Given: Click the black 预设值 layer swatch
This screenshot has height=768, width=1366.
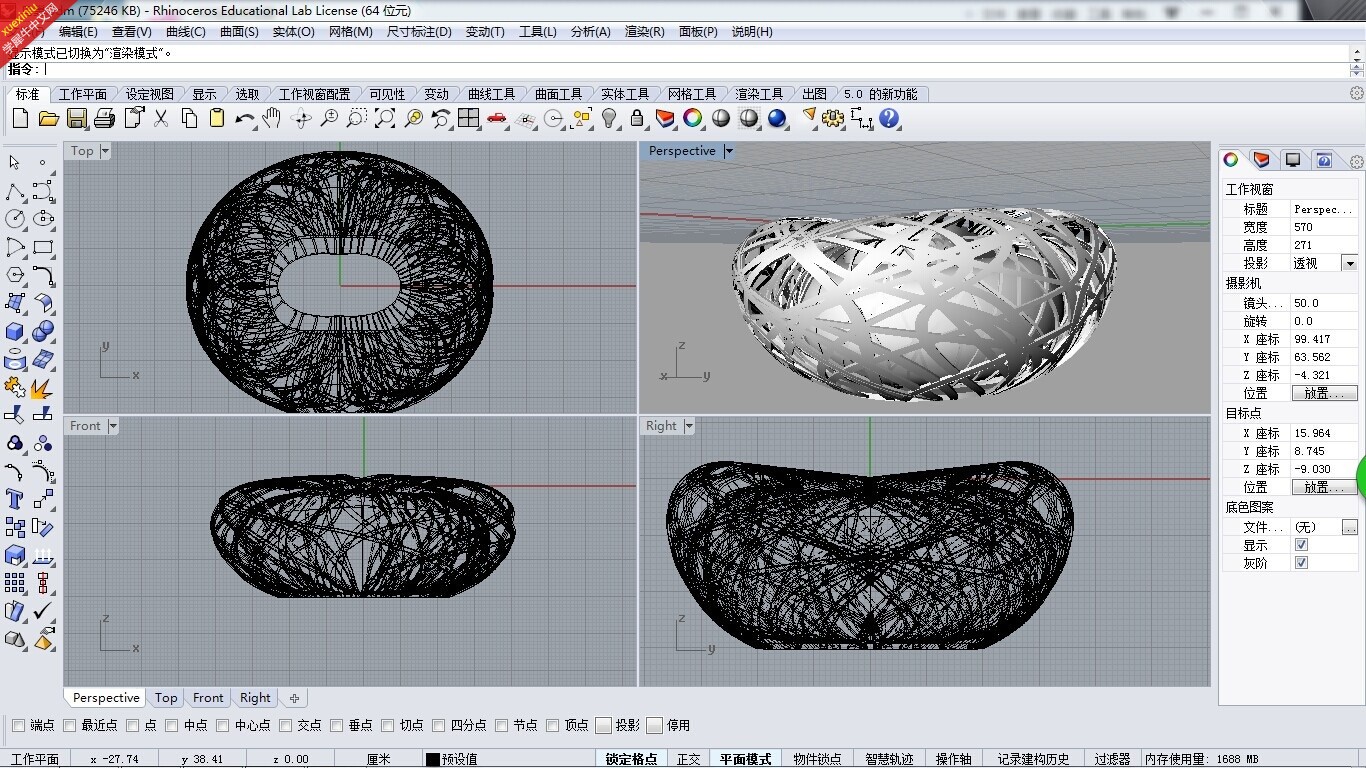Looking at the screenshot, I should [x=433, y=759].
